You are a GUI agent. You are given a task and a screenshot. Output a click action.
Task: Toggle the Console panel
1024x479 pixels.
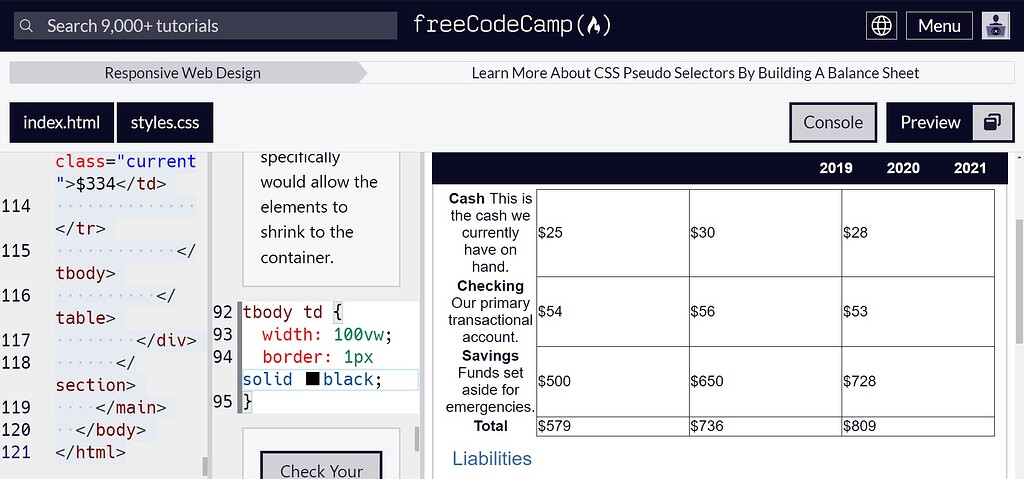point(833,122)
